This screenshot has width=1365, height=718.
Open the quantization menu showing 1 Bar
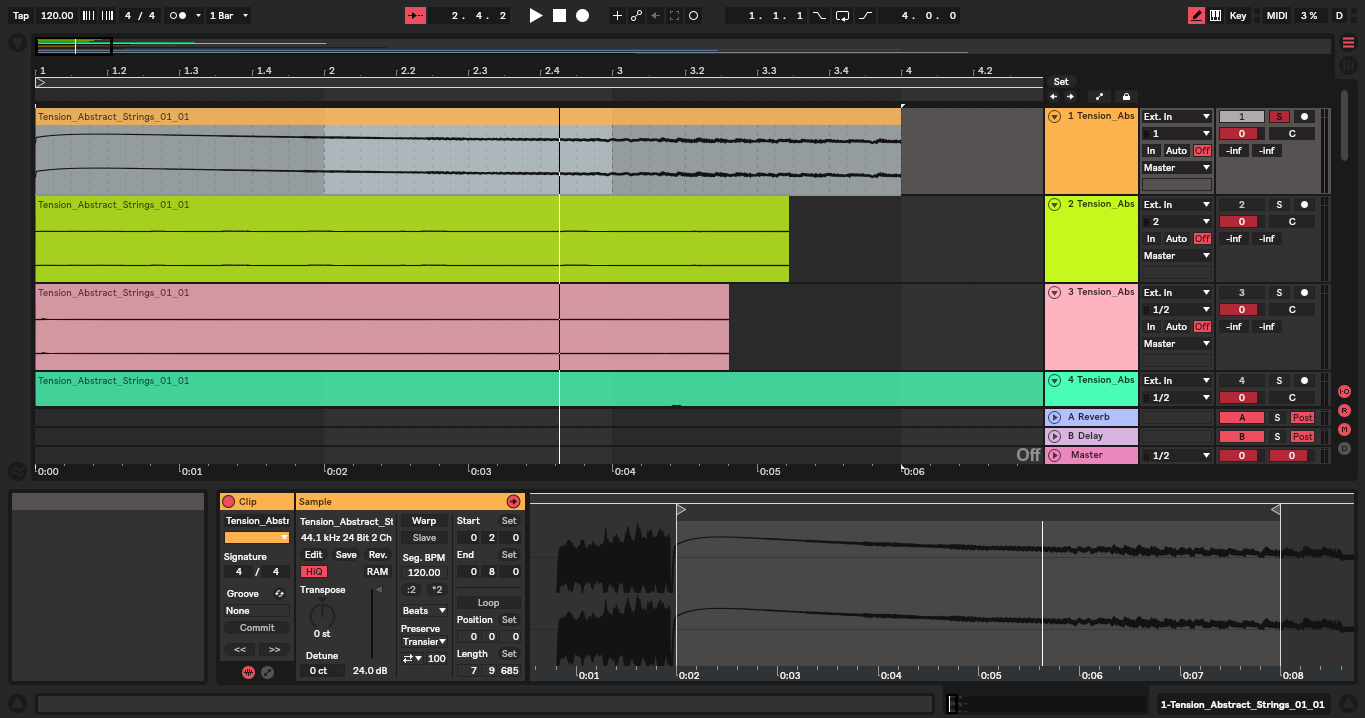(x=229, y=16)
